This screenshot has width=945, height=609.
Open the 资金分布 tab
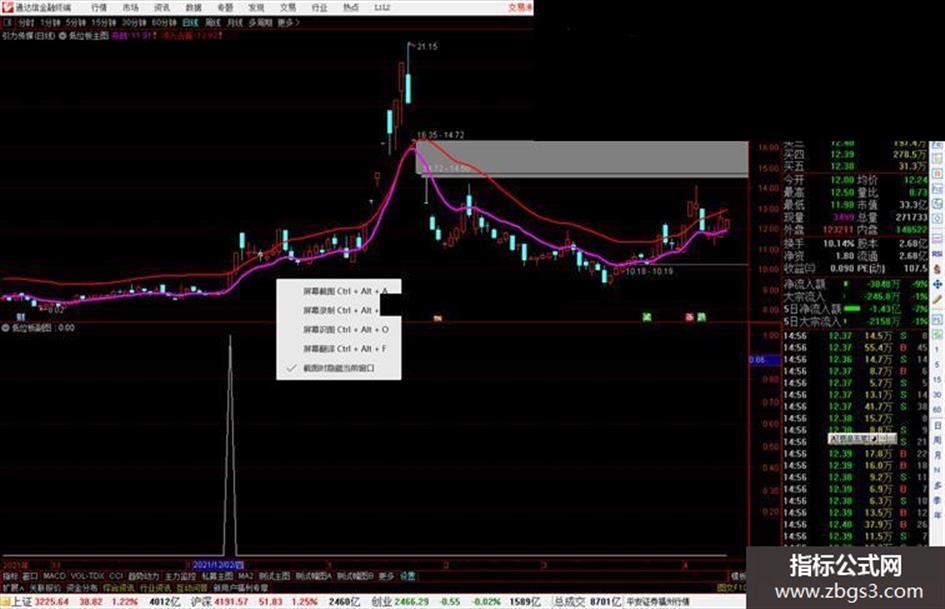tap(81, 588)
